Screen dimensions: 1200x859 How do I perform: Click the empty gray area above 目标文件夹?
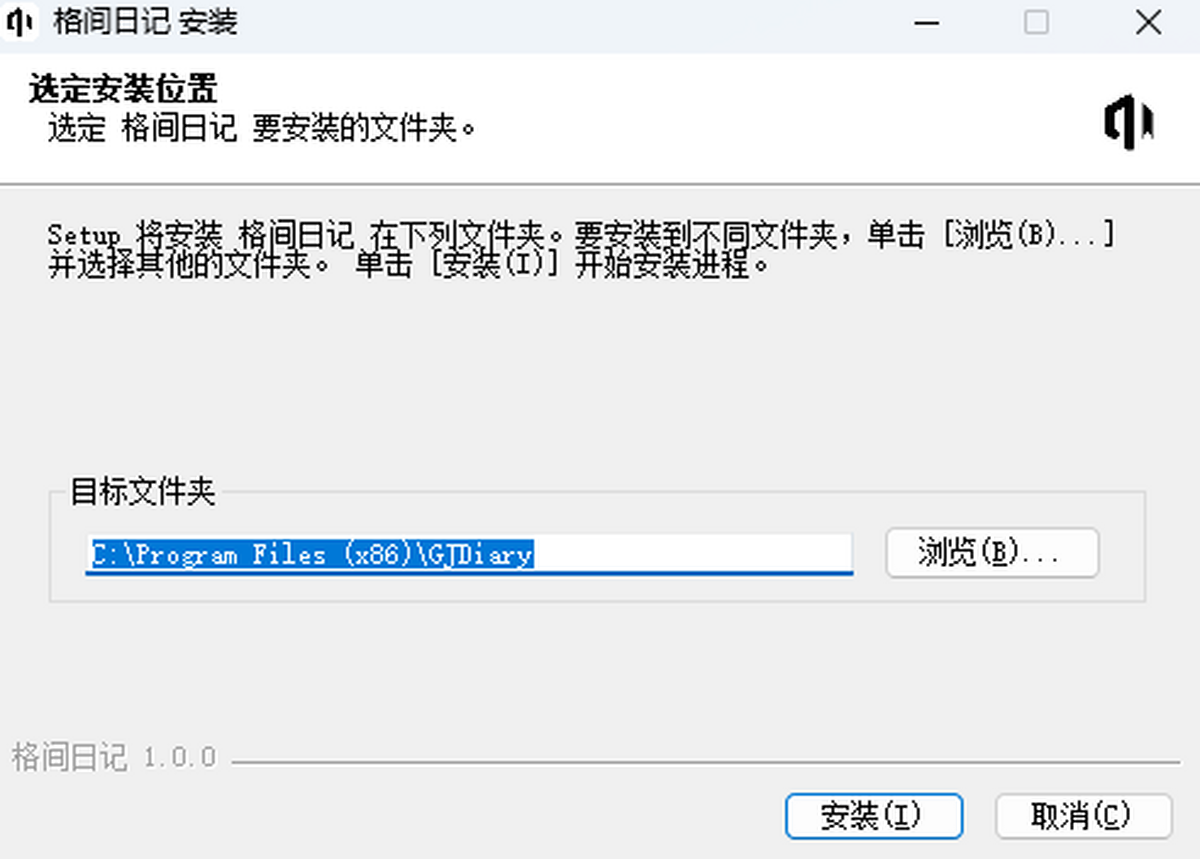[x=600, y=380]
